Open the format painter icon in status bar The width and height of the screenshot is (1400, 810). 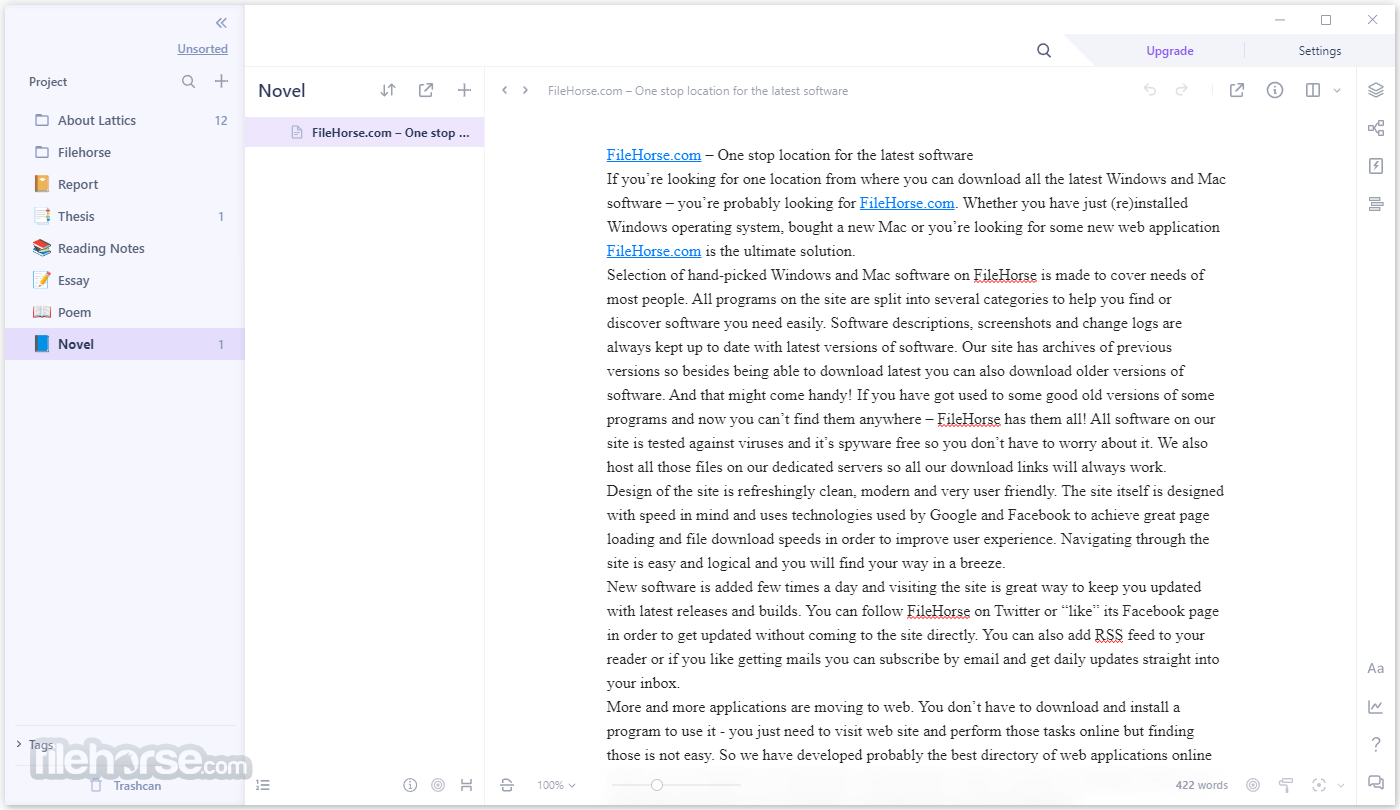point(1286,785)
